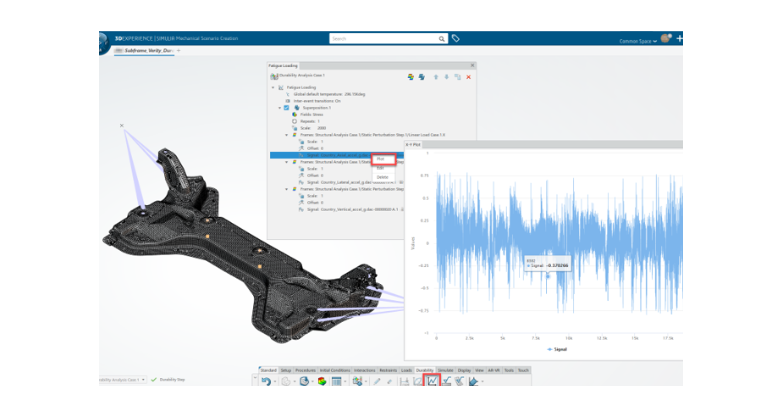The height and width of the screenshot is (410, 764).
Task: Toggle the Superposition.1 checkbox
Action: [x=287, y=107]
